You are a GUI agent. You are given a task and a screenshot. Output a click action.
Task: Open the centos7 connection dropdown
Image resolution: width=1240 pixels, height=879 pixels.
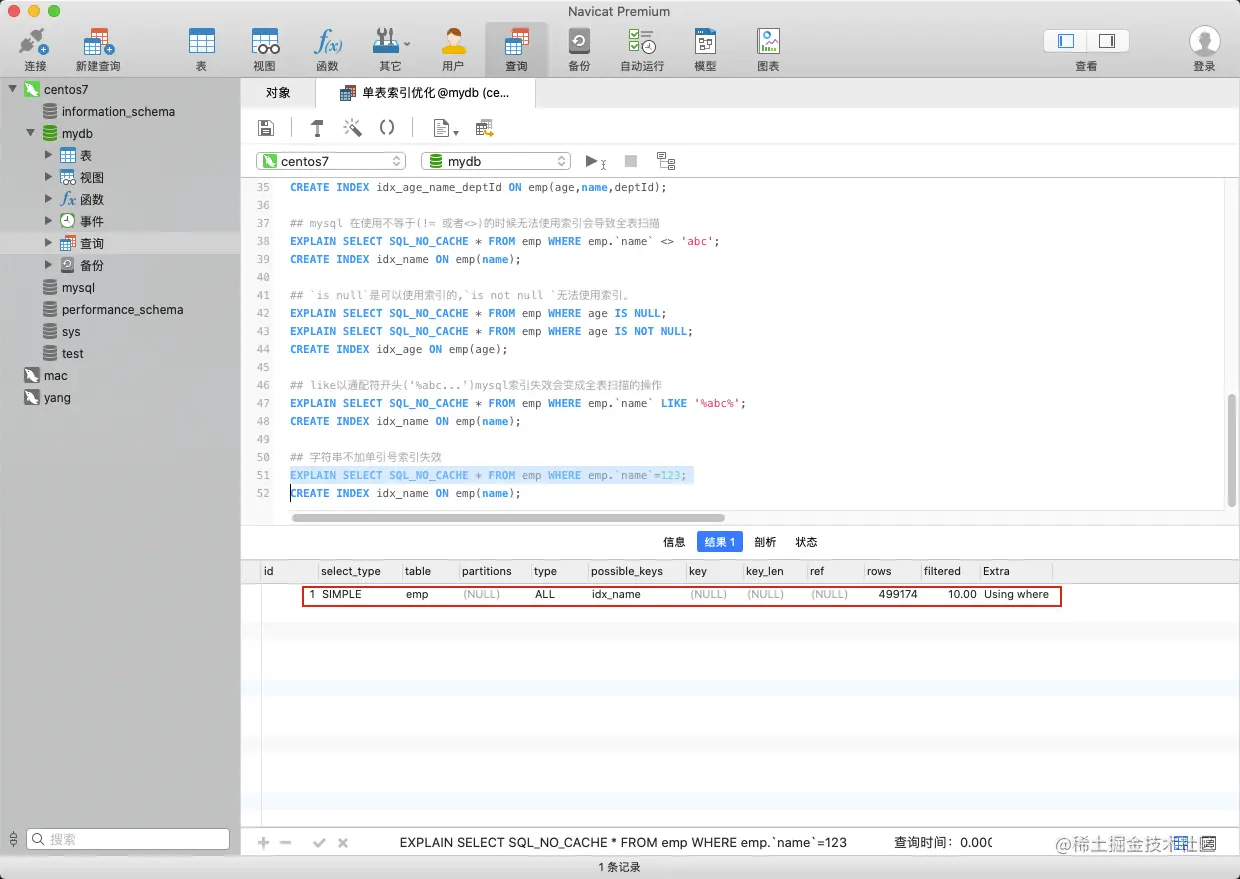click(x=331, y=161)
